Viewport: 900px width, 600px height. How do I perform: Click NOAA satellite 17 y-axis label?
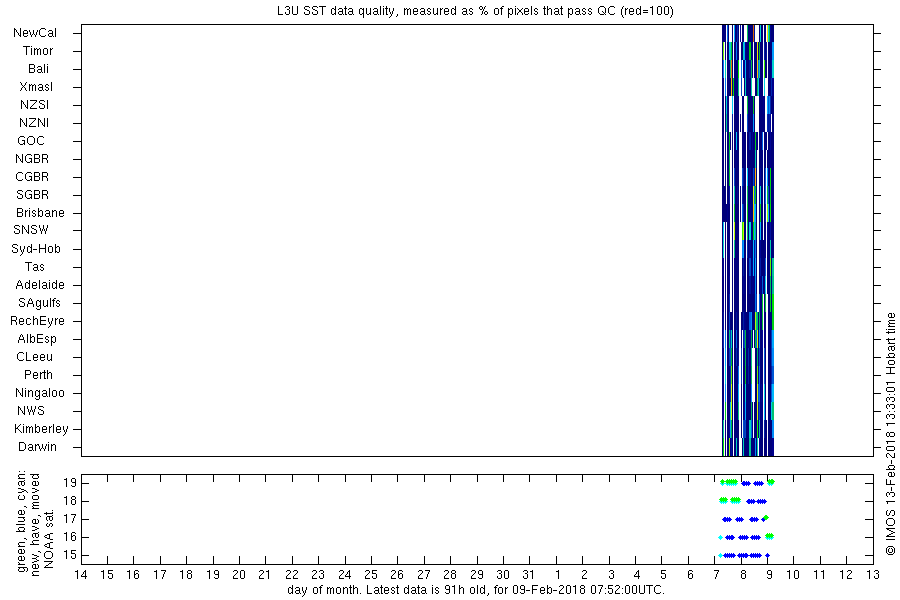(x=69, y=520)
